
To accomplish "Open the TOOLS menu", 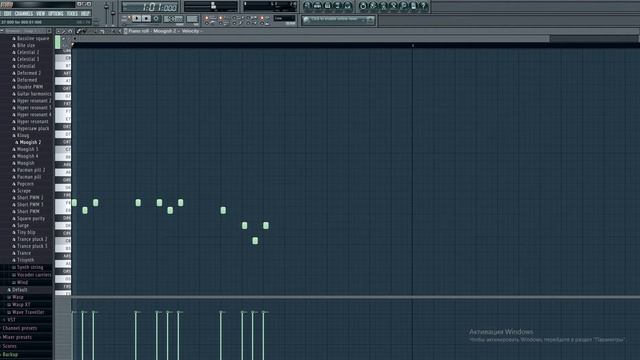I will coord(72,13).
